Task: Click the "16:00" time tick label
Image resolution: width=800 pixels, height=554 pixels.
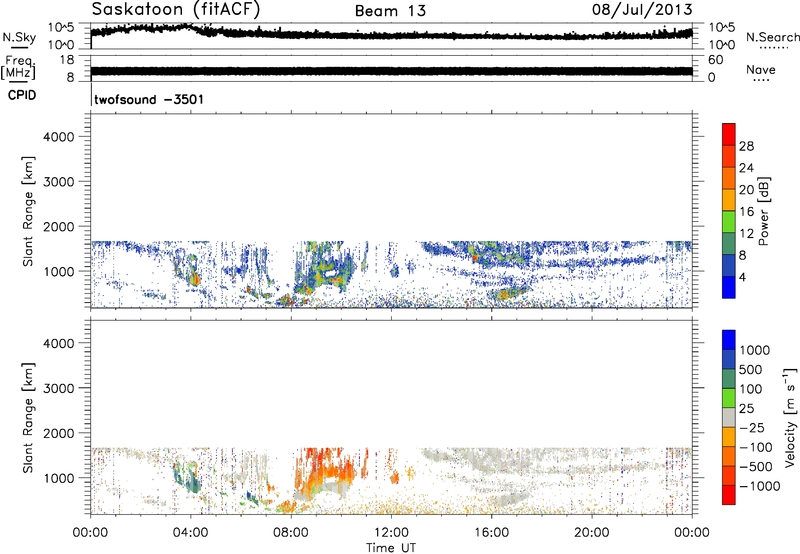Action: [491, 533]
